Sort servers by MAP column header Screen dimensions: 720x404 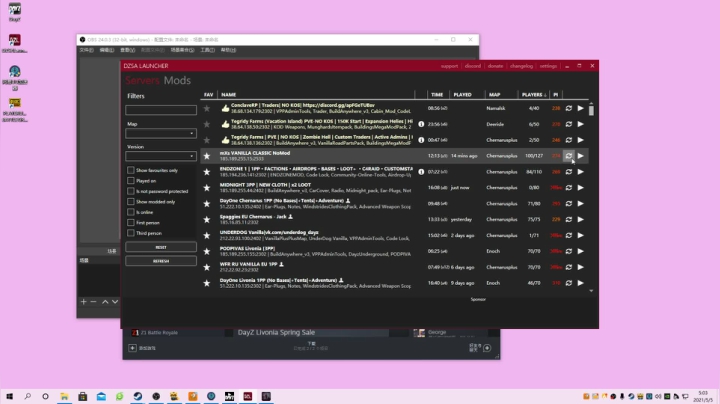tap(495, 95)
